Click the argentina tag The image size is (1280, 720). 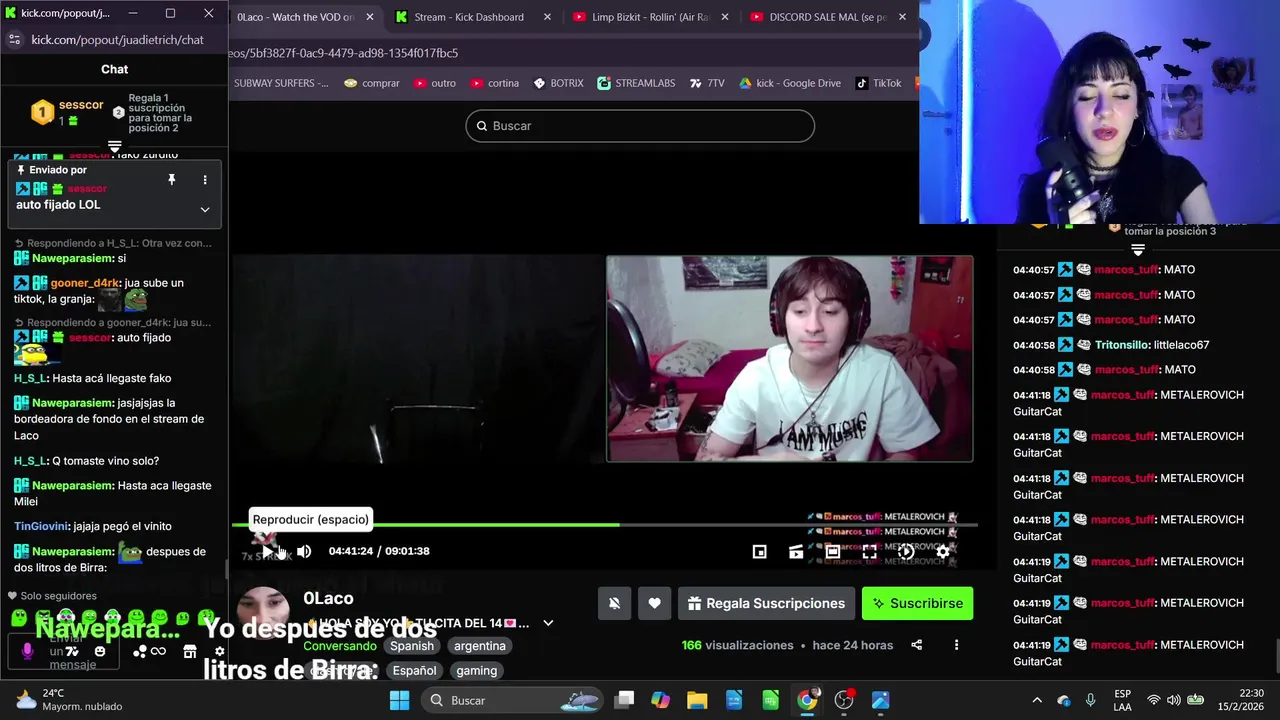click(x=480, y=646)
